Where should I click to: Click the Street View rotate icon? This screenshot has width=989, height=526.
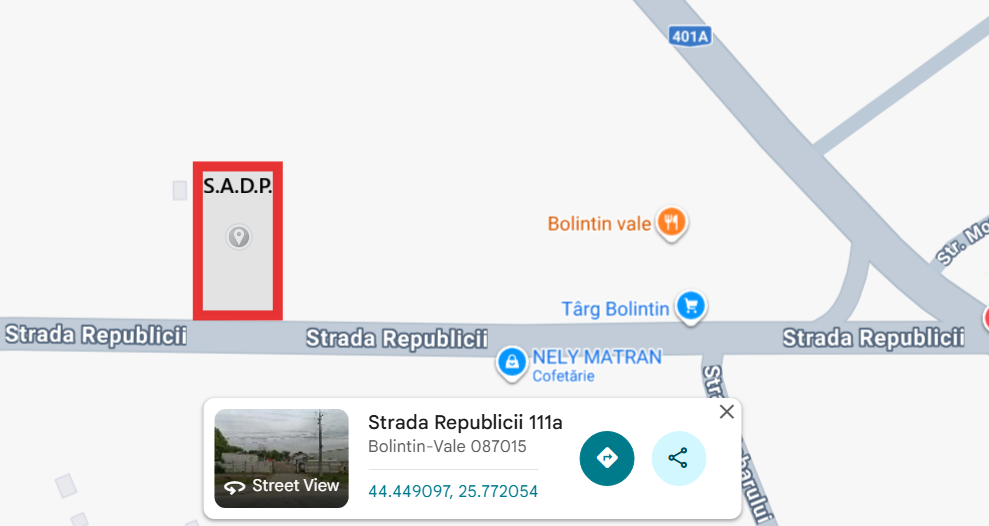pos(235,487)
